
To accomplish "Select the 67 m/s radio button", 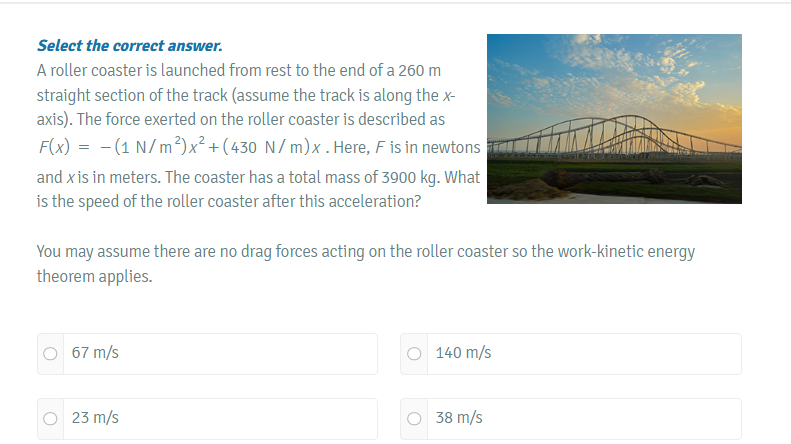I will [50, 353].
